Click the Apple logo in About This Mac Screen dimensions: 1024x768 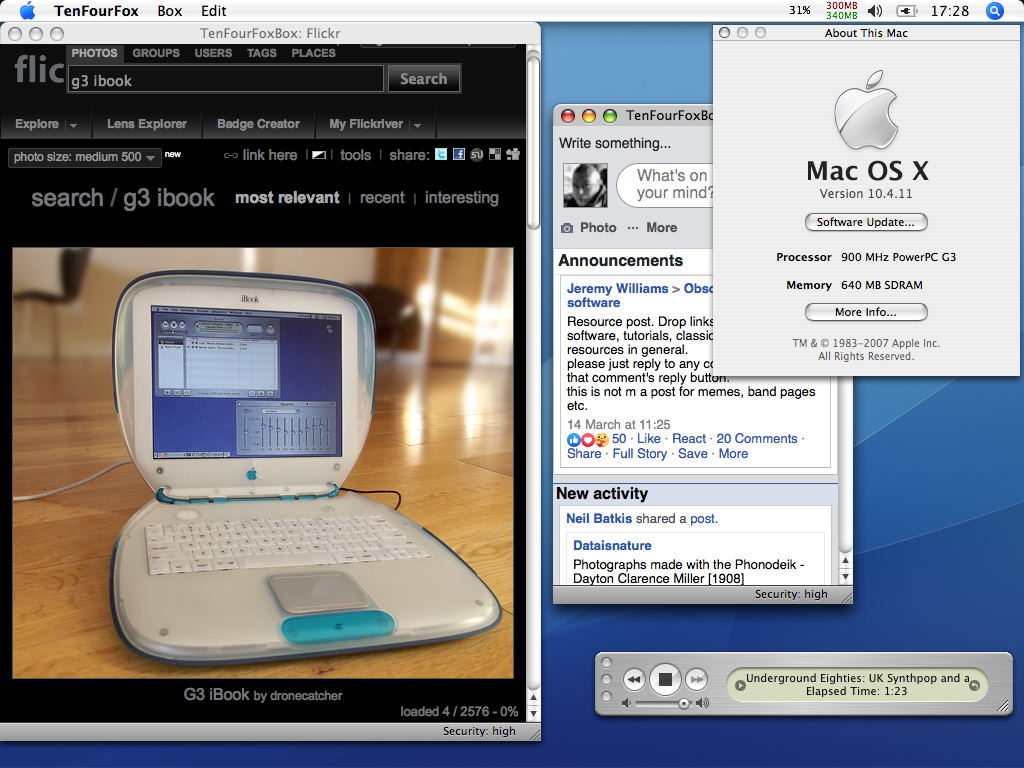[866, 110]
